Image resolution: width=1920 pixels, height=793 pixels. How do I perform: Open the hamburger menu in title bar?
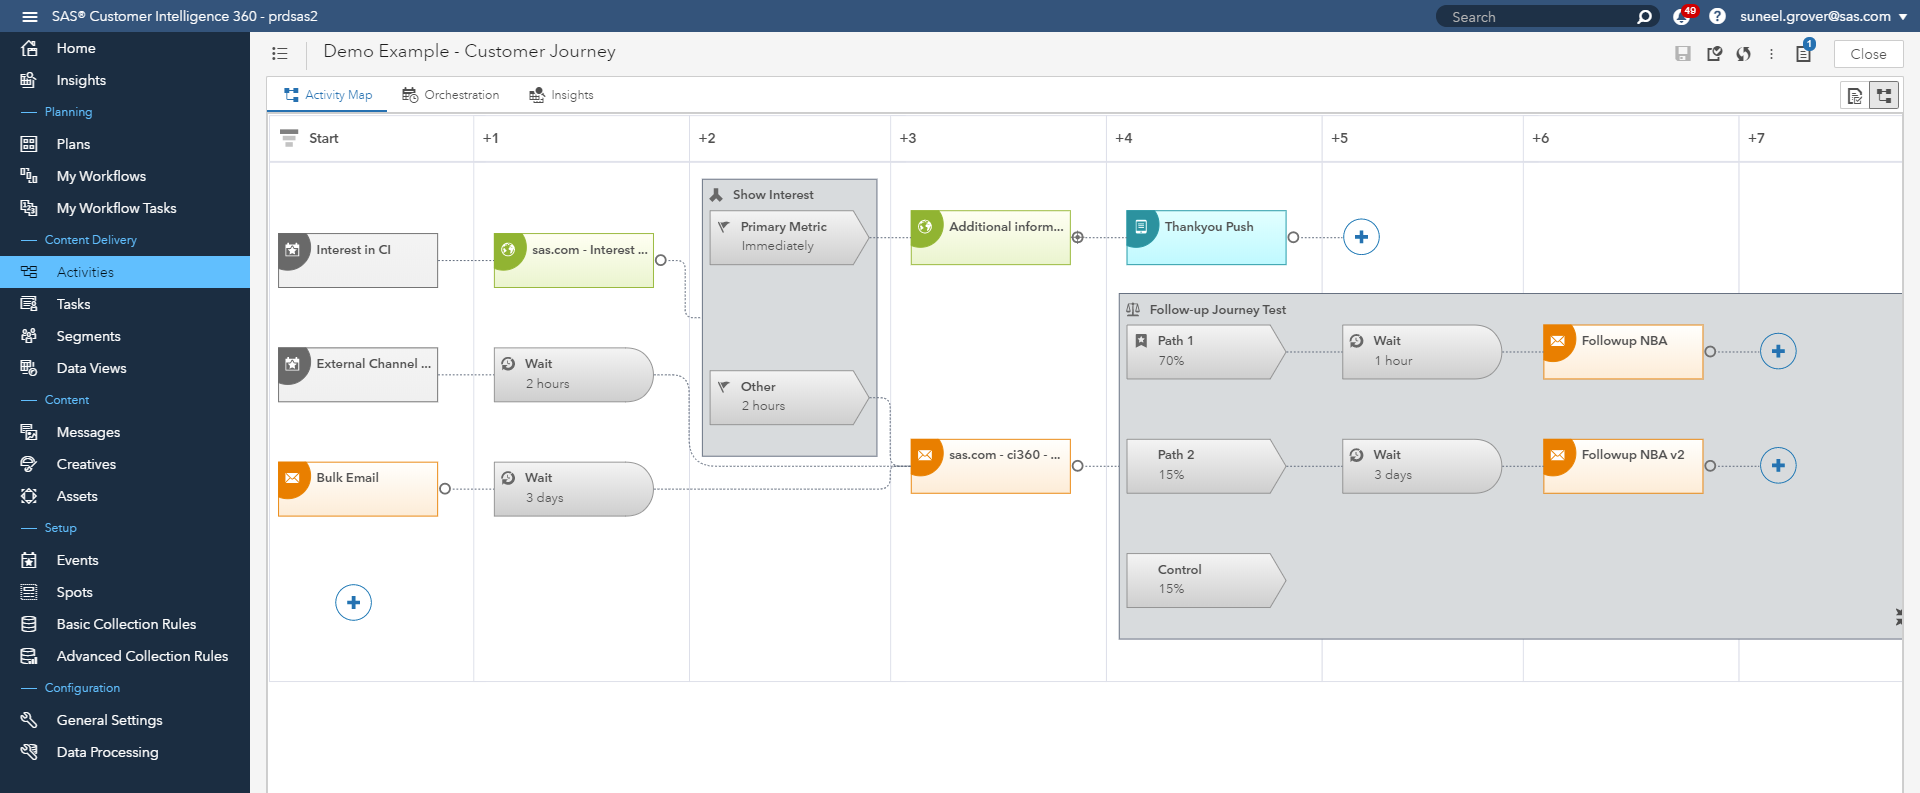click(x=30, y=16)
